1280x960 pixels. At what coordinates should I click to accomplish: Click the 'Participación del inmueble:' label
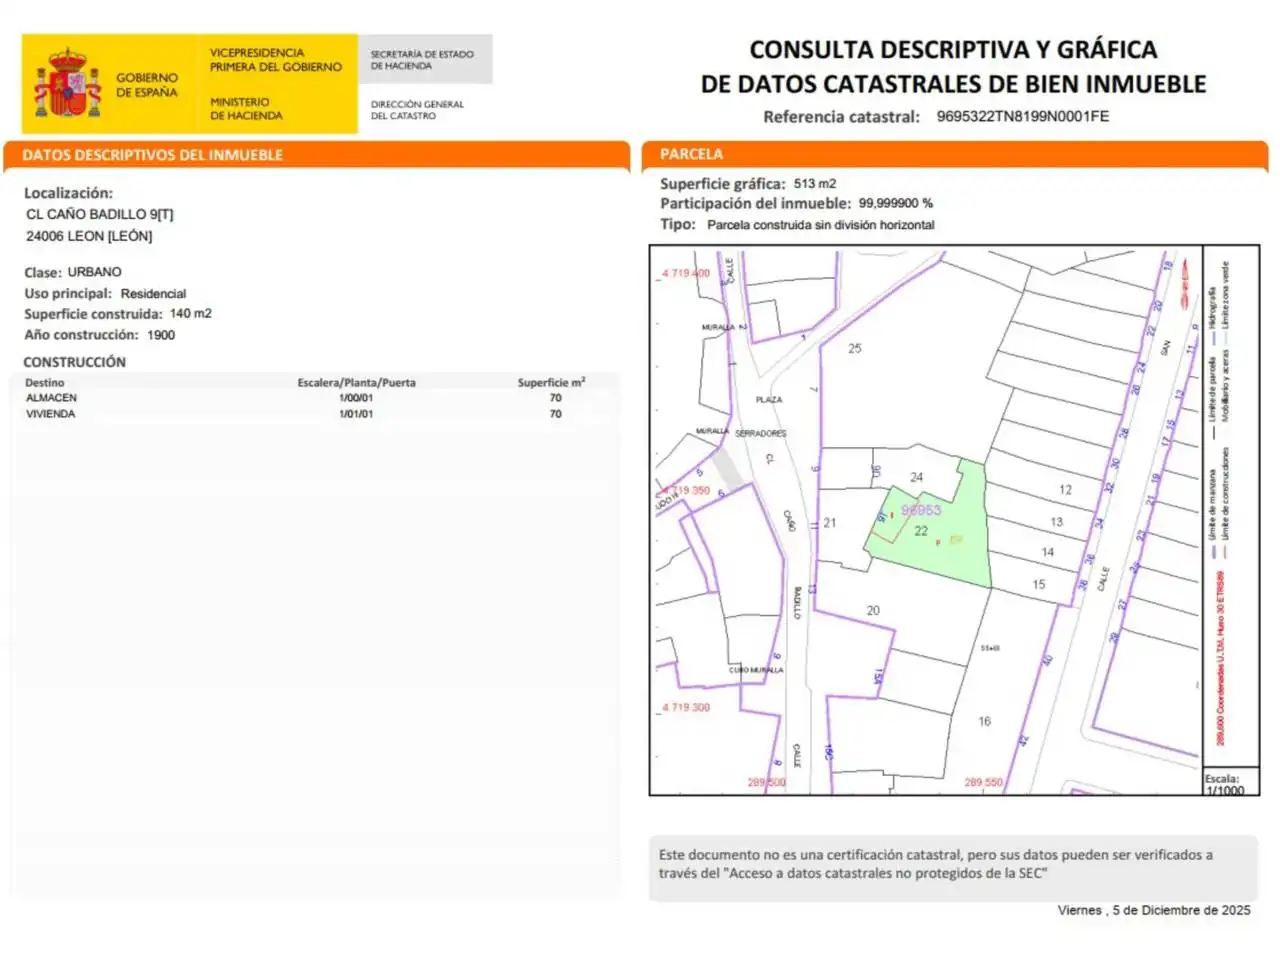[x=755, y=204]
